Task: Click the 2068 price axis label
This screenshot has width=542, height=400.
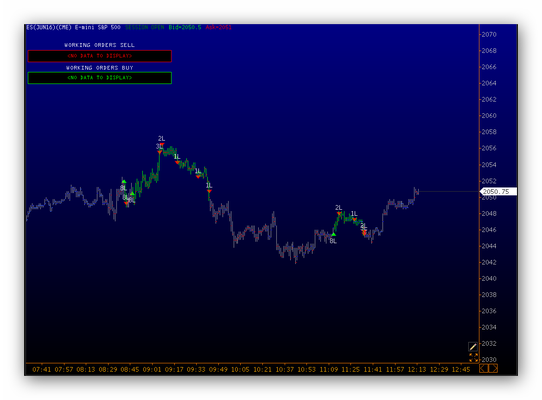Action: click(489, 51)
